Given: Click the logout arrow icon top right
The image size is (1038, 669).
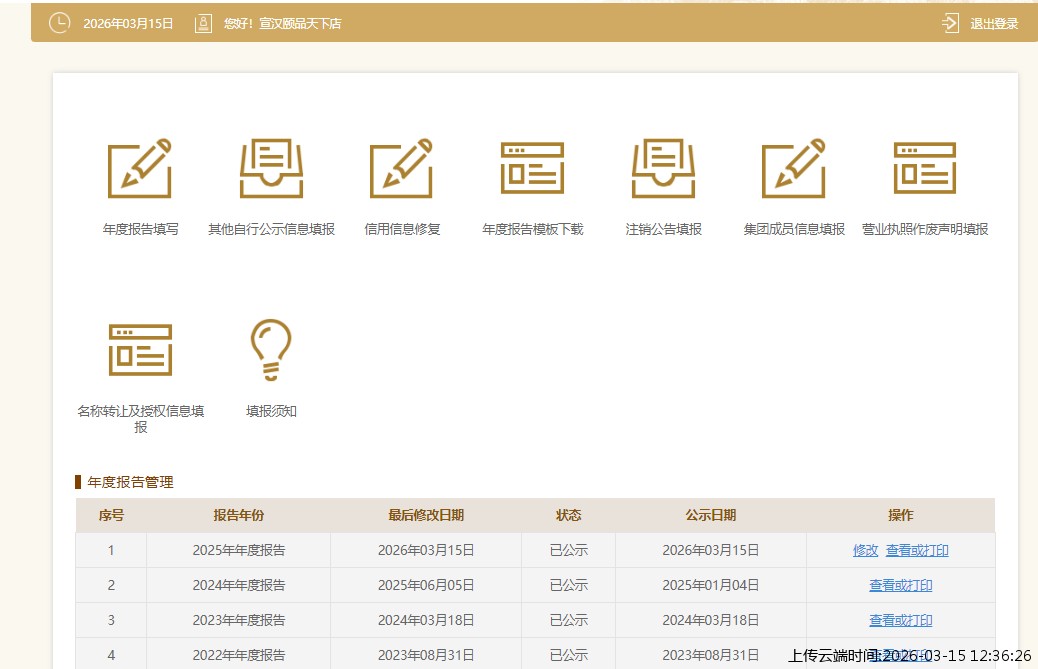Looking at the screenshot, I should coord(949,21).
